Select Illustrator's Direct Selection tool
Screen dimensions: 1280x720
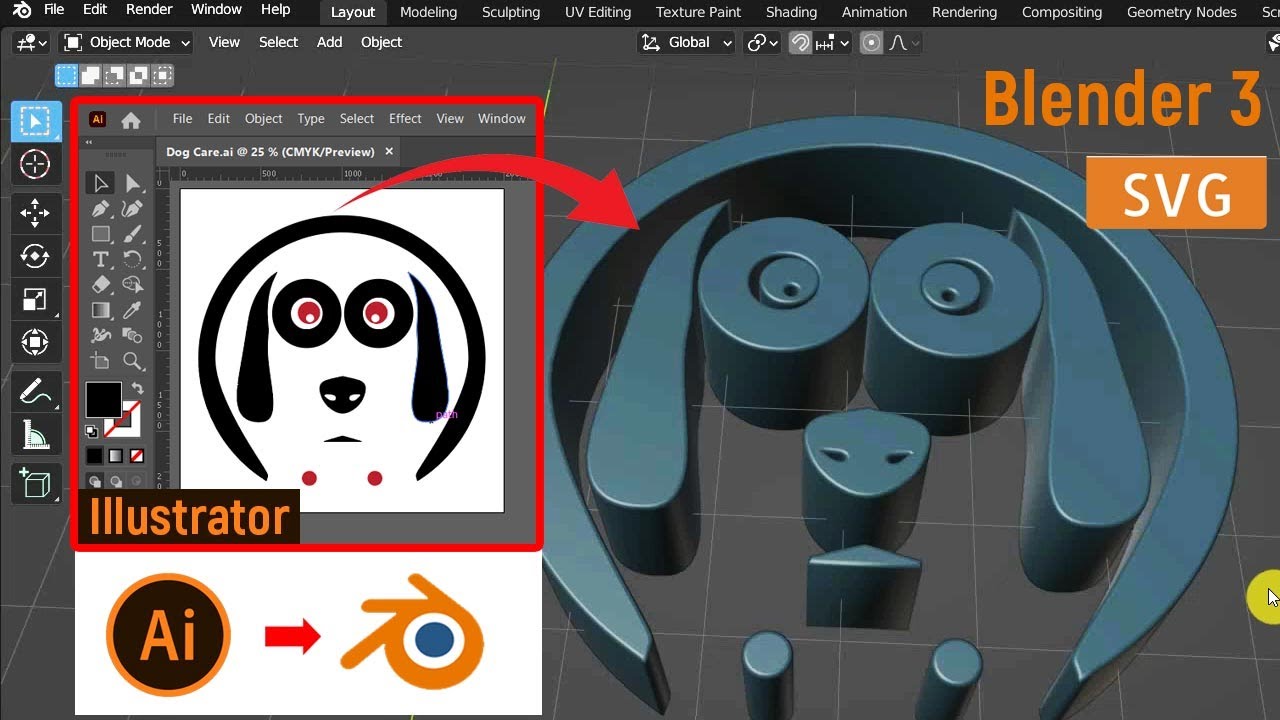(x=132, y=183)
